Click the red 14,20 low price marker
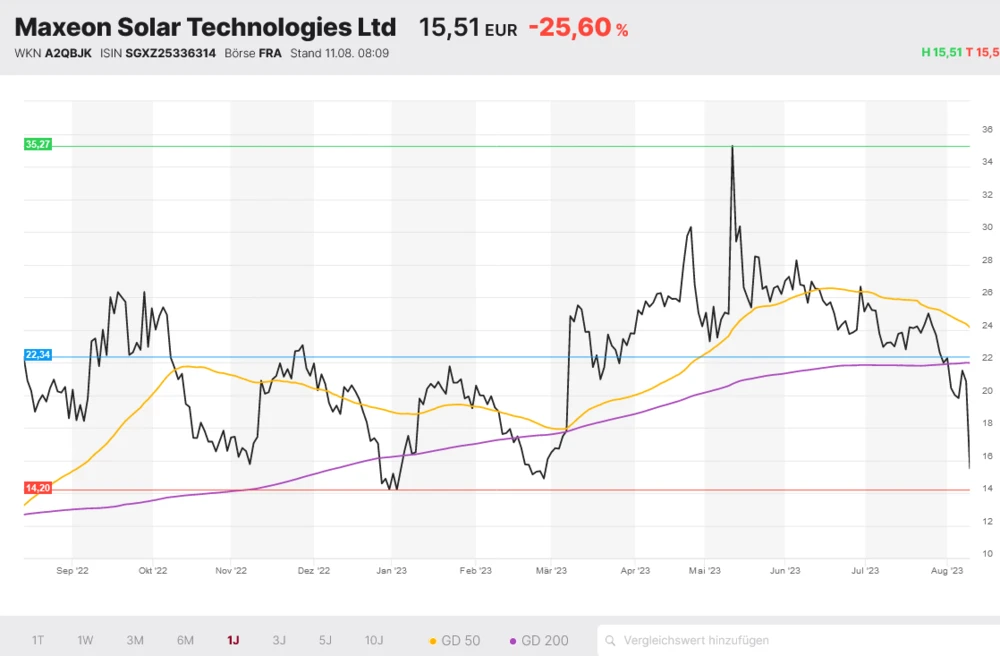The image size is (1000, 656). point(37,488)
